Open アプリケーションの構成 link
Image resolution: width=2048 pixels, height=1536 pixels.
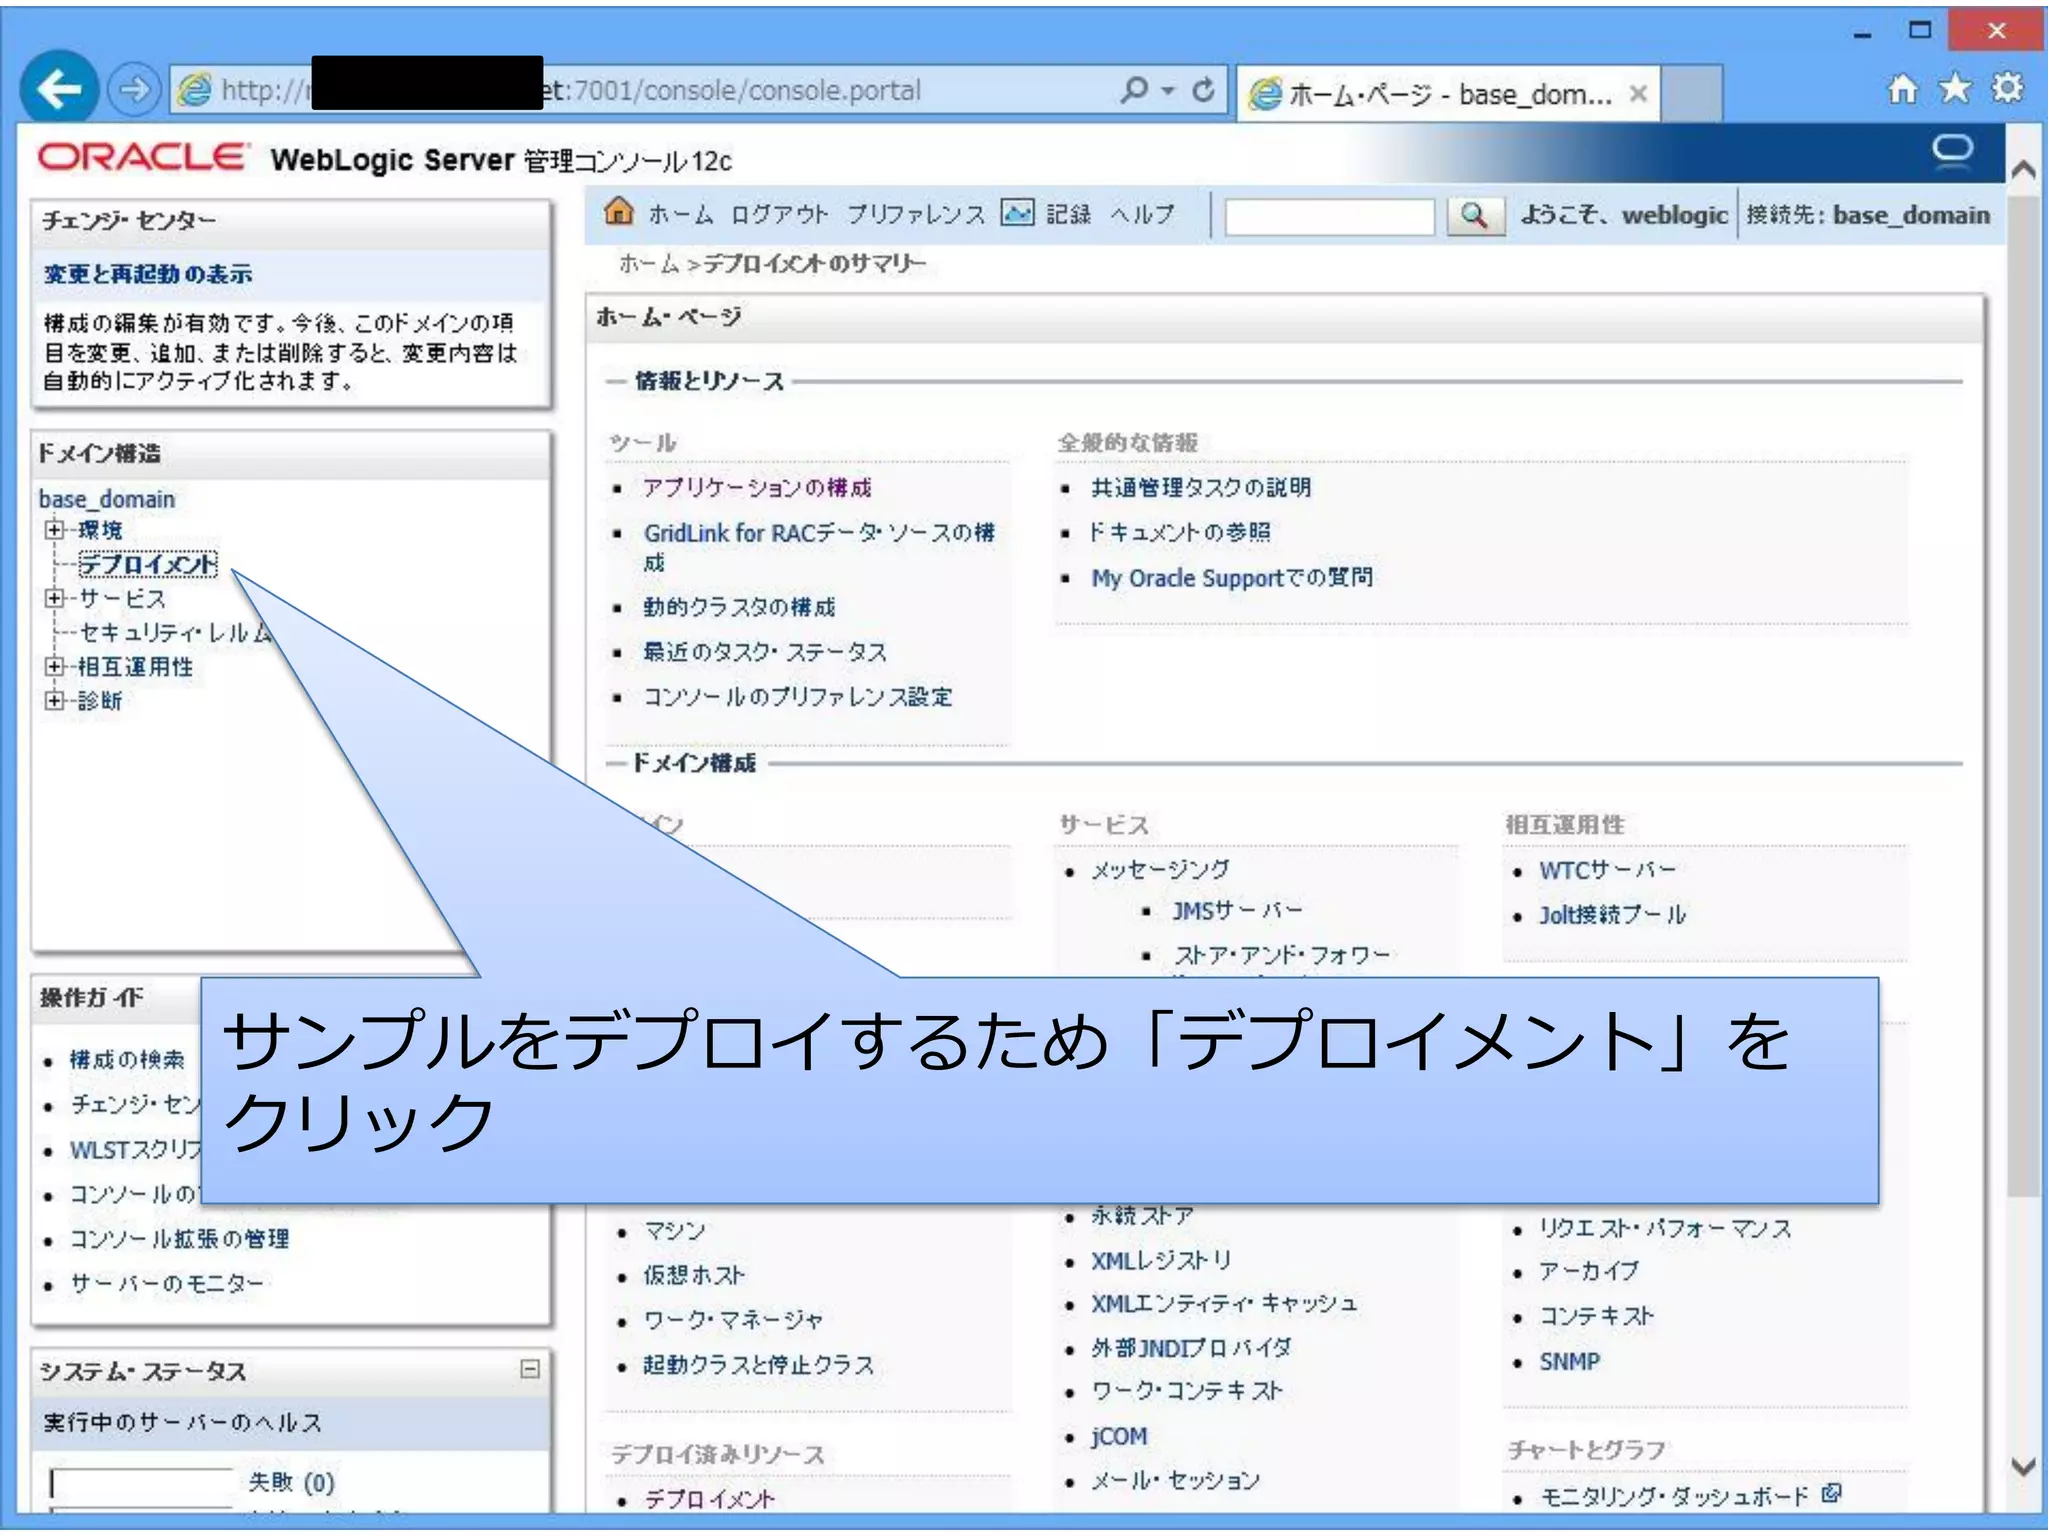pyautogui.click(x=757, y=487)
